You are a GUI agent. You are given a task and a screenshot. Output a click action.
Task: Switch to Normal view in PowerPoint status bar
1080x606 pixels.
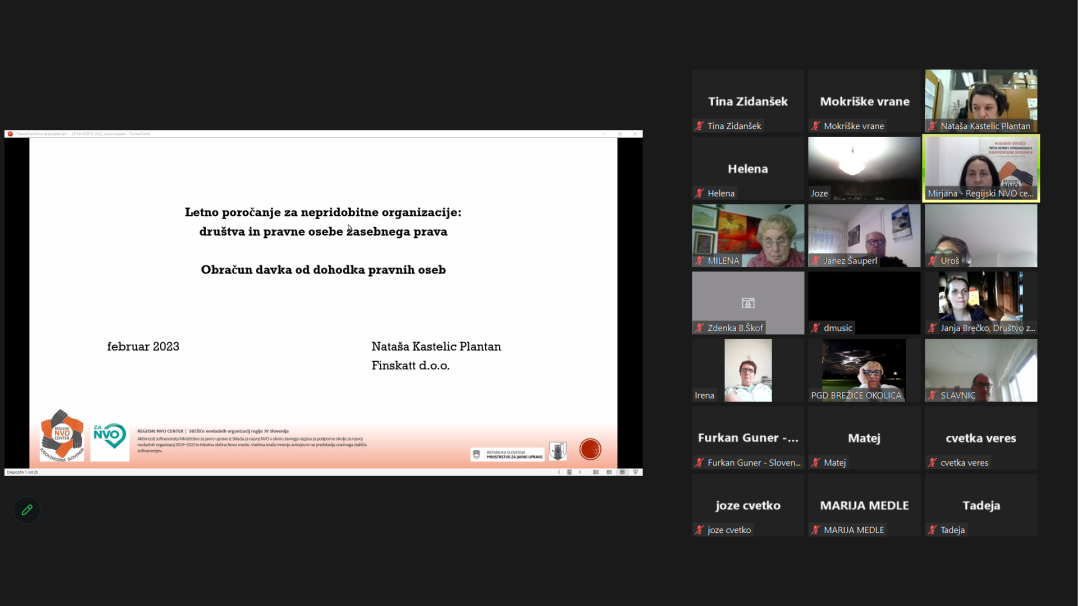598,472
